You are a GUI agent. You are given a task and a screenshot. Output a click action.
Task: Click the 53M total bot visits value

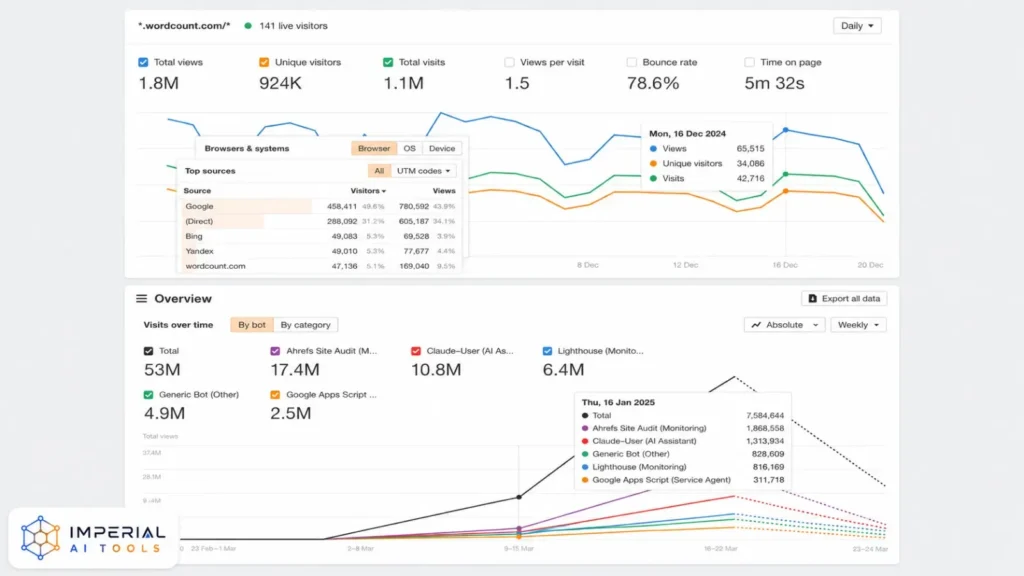click(162, 370)
